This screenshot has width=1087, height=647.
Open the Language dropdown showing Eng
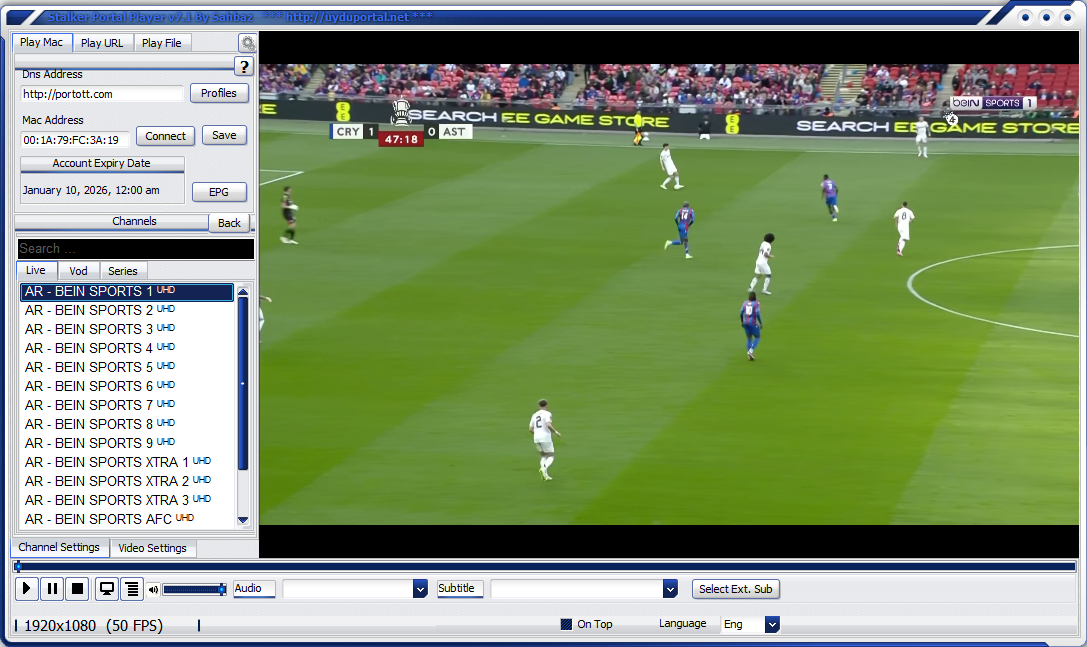(772, 624)
